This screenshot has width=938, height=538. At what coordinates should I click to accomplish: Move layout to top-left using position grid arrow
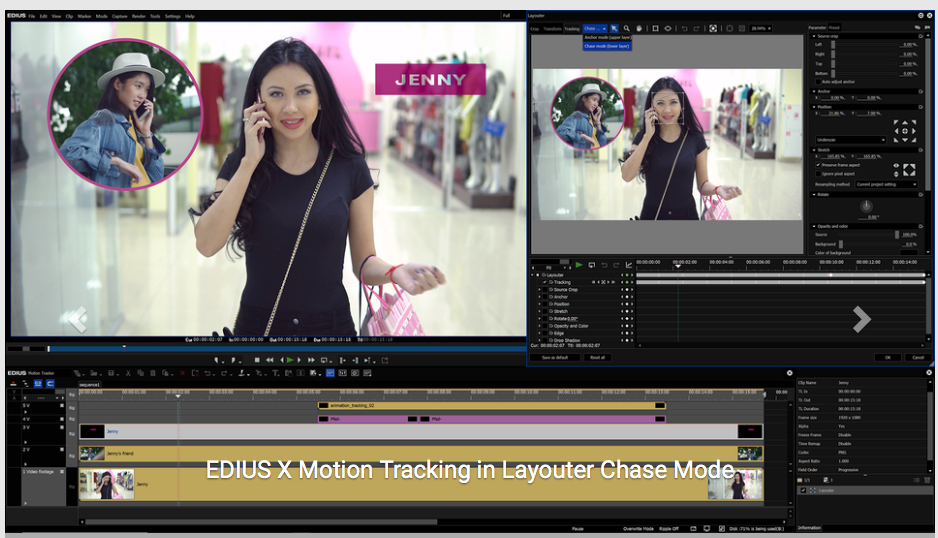click(x=896, y=122)
